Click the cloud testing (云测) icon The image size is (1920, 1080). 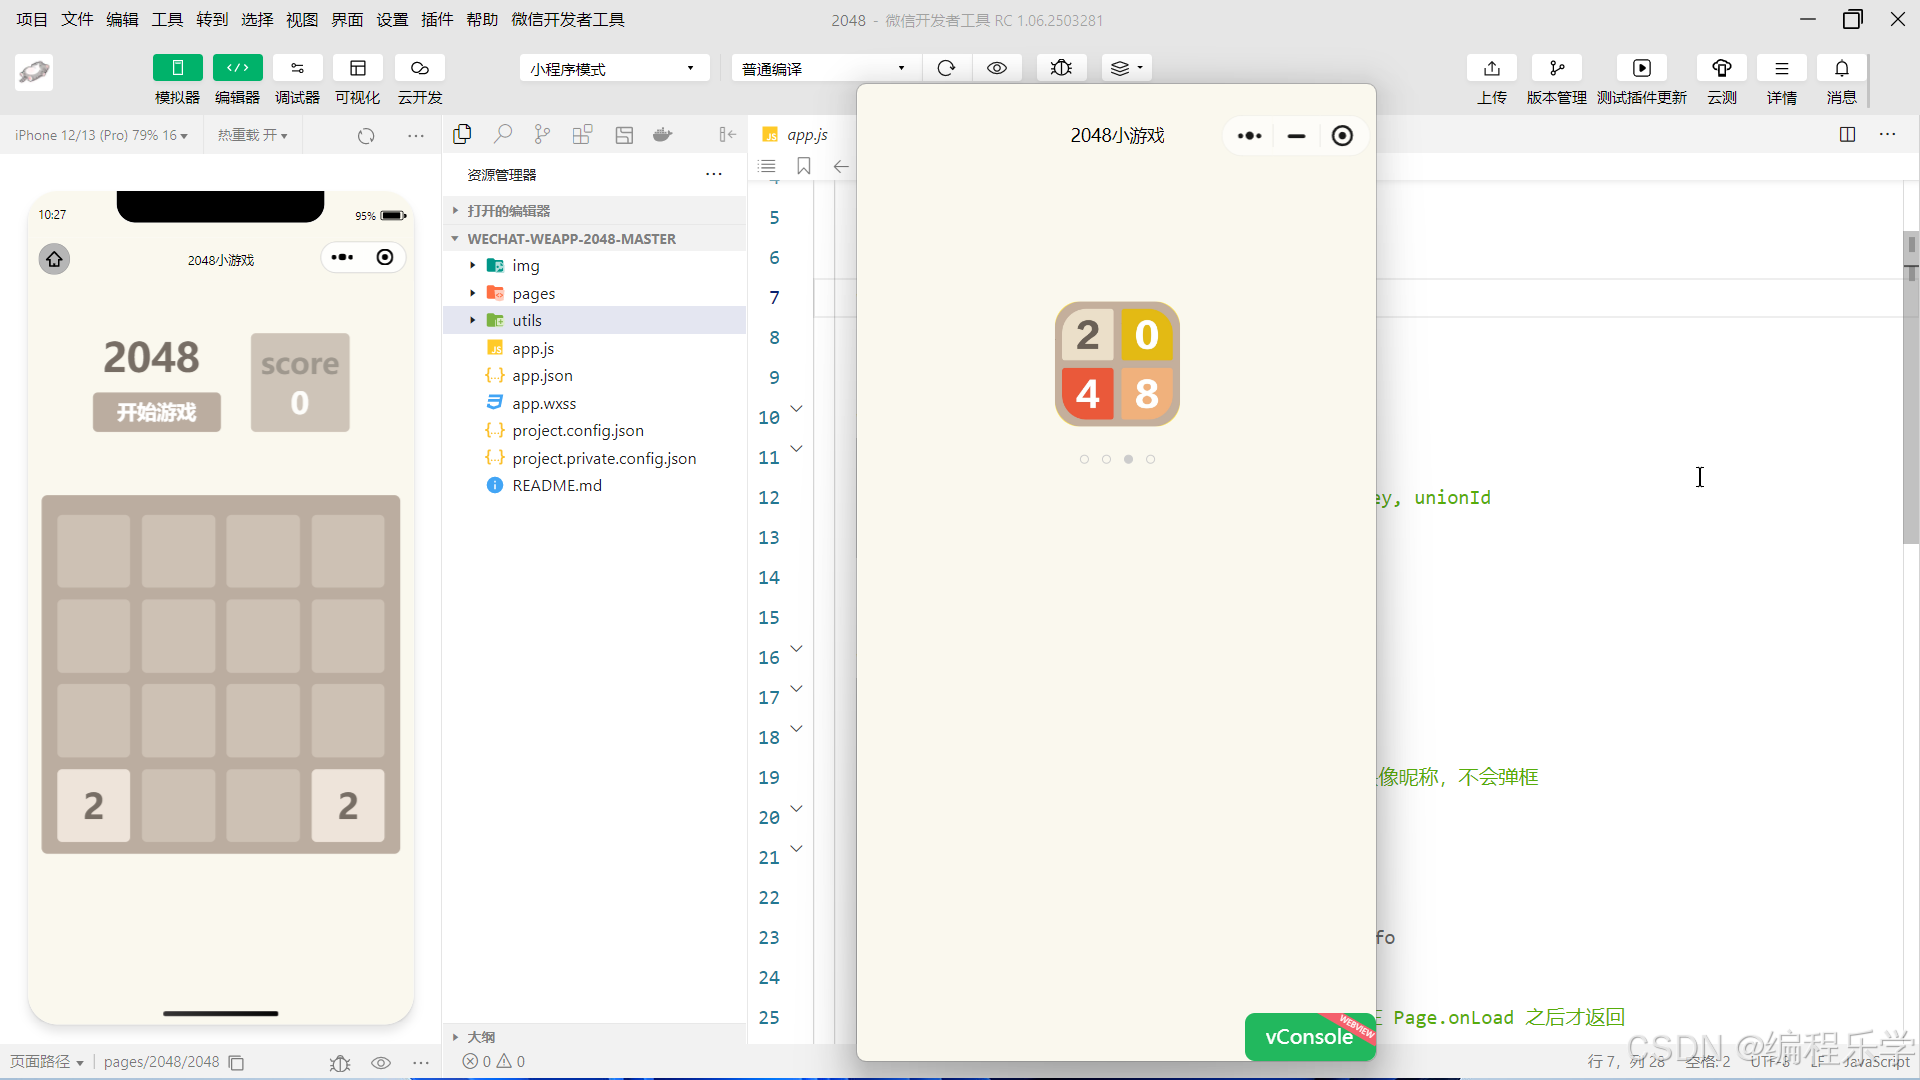(1721, 68)
